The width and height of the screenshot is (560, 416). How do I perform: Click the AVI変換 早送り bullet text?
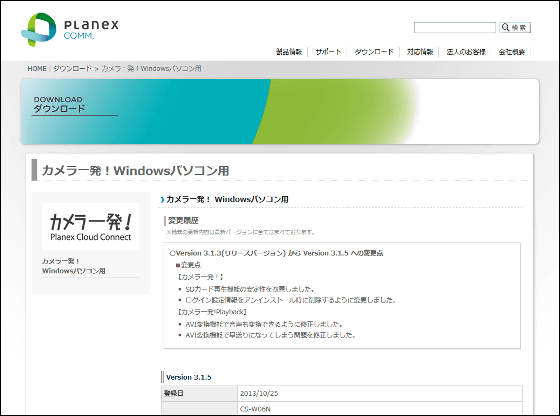point(270,335)
